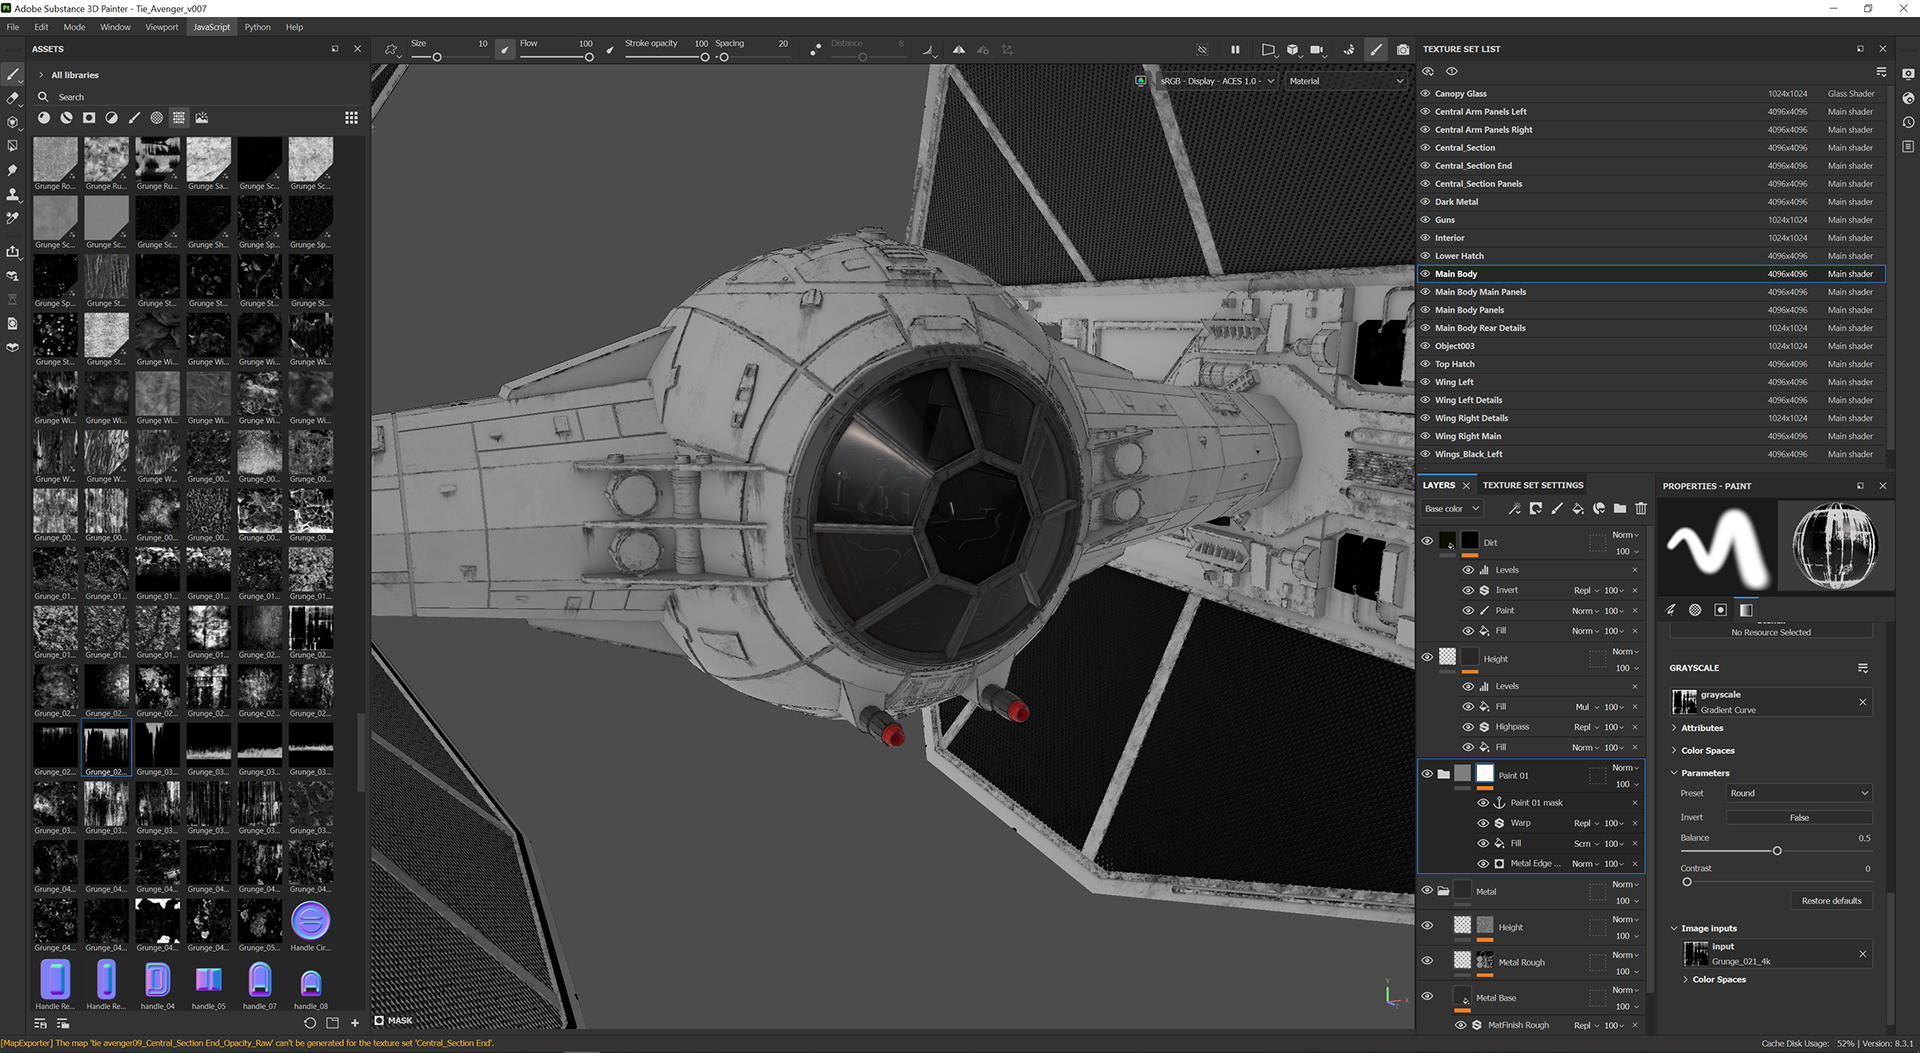The width and height of the screenshot is (1920, 1053).
Task: Filter assets by Smart materials icon
Action: [66, 118]
